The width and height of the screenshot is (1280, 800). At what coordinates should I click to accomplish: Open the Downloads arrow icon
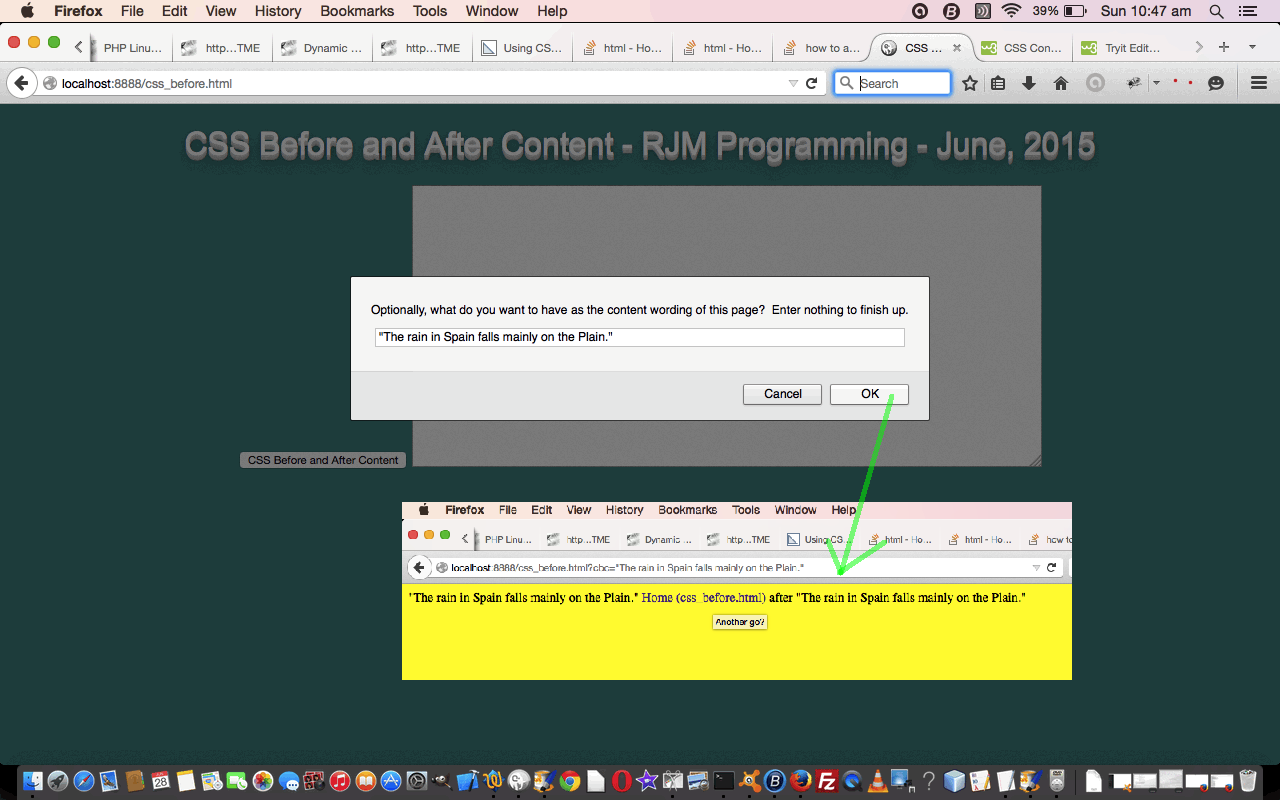click(1028, 84)
